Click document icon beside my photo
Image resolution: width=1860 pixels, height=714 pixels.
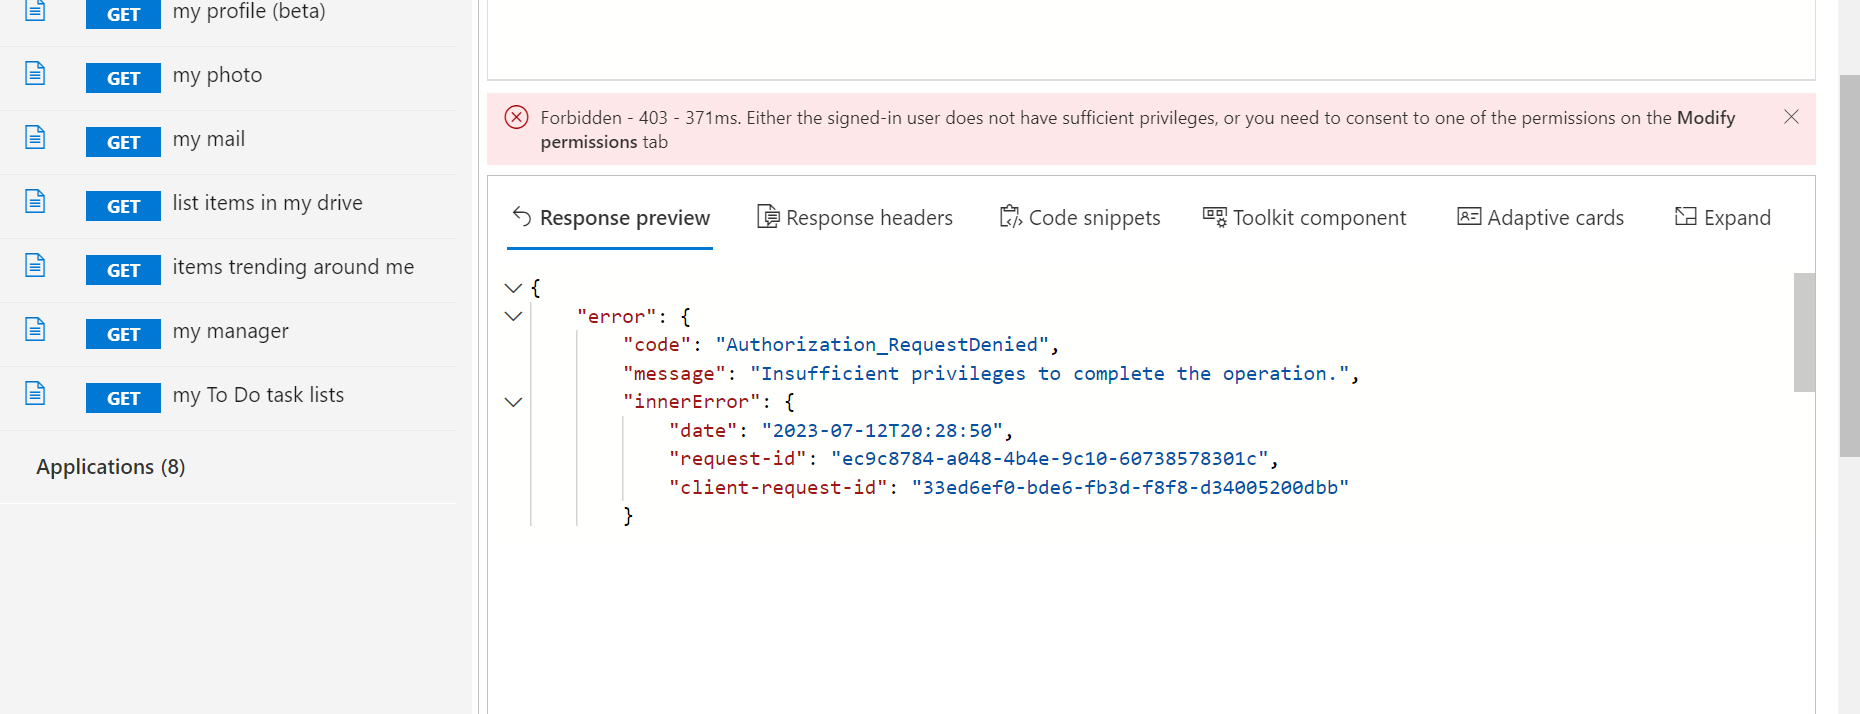[x=35, y=74]
